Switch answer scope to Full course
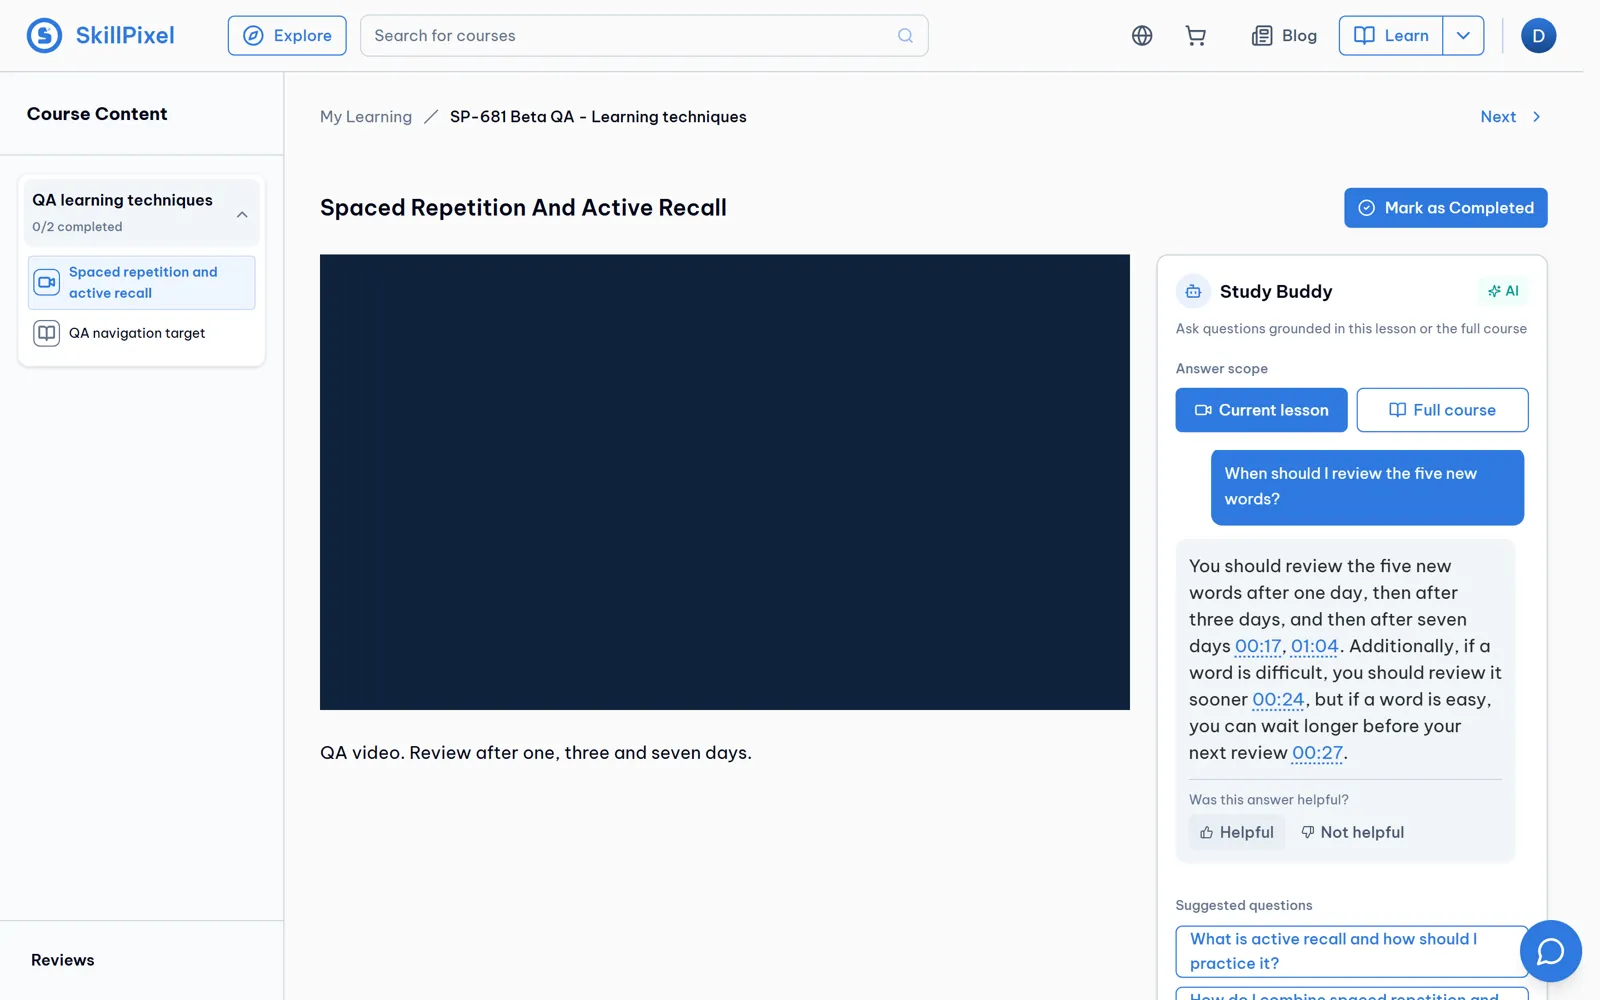 1442,410
